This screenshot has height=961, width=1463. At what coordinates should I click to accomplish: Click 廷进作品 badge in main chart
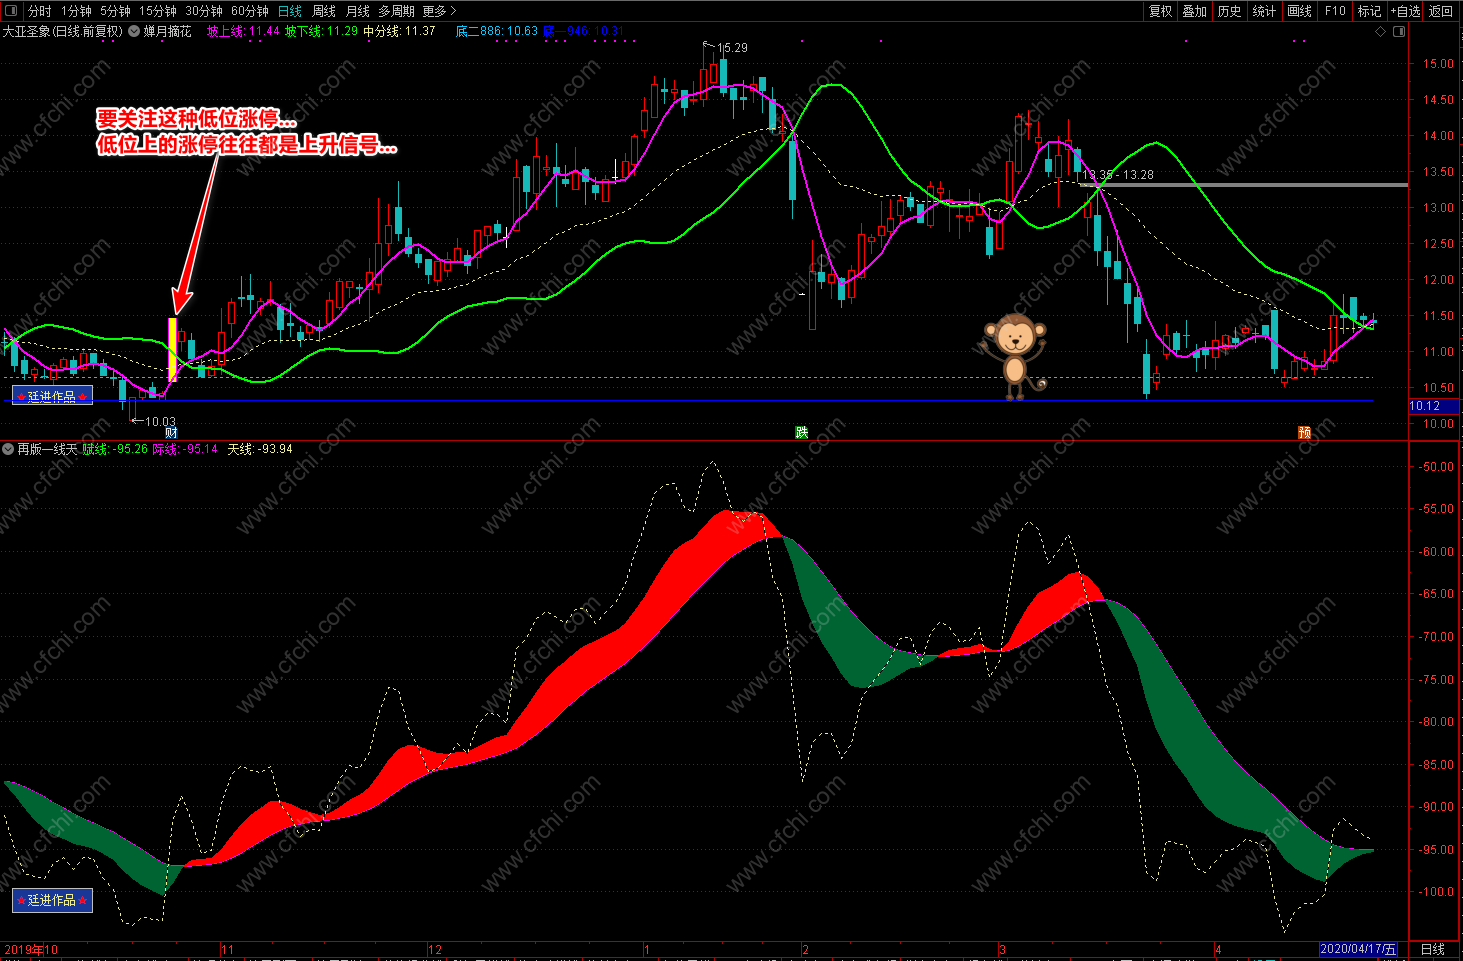[52, 396]
